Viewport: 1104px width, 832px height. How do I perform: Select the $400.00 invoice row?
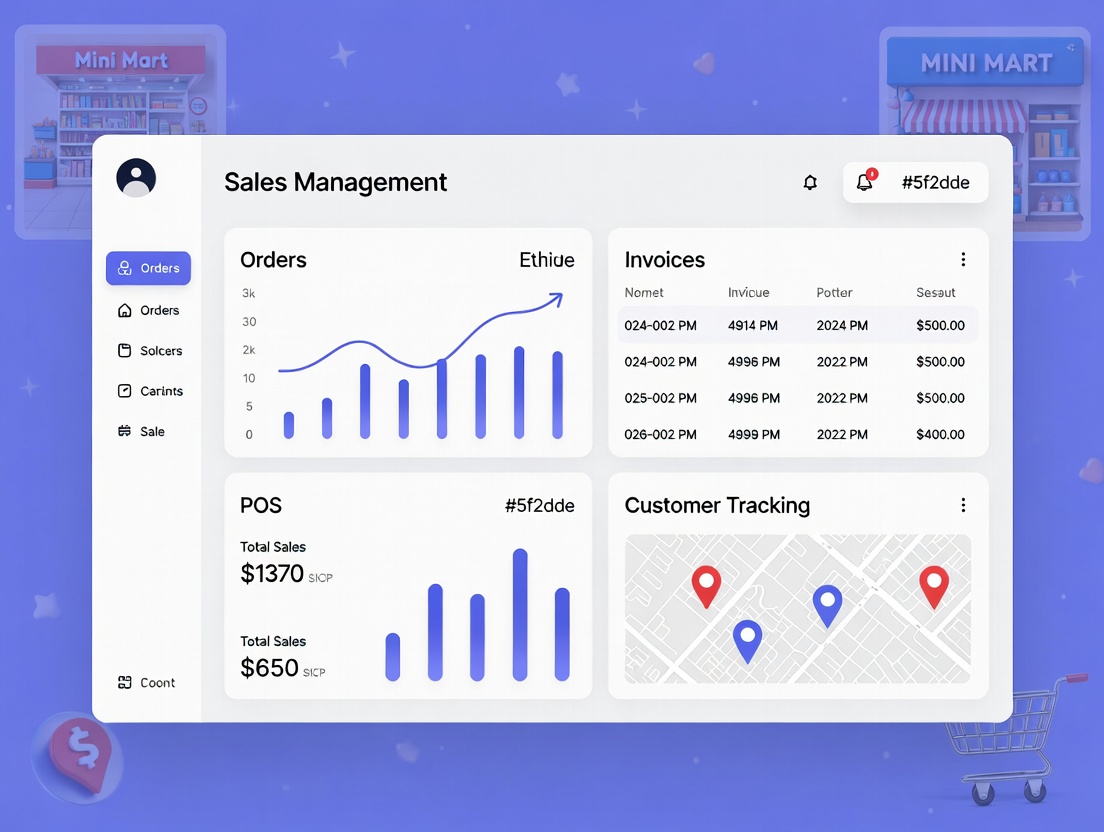(x=797, y=434)
